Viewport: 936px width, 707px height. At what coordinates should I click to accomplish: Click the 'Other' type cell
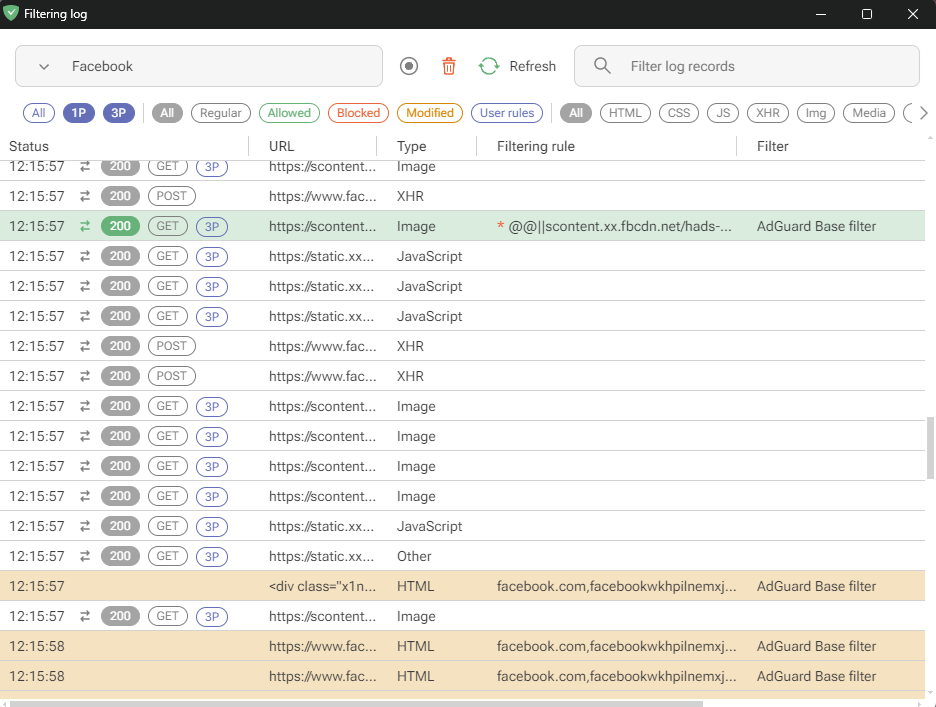414,556
